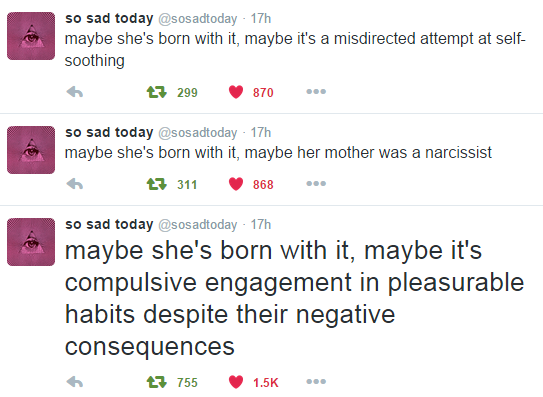
Task: Open 17h timestamp of first tweet
Action: (261, 18)
